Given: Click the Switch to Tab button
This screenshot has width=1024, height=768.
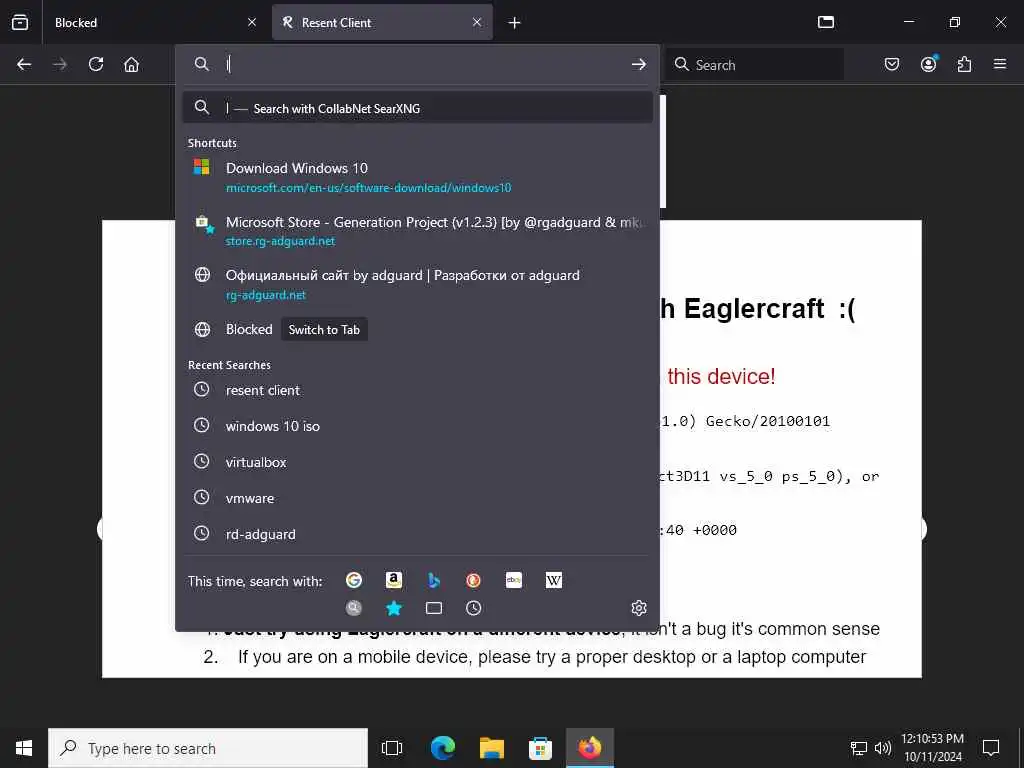Looking at the screenshot, I should (324, 329).
